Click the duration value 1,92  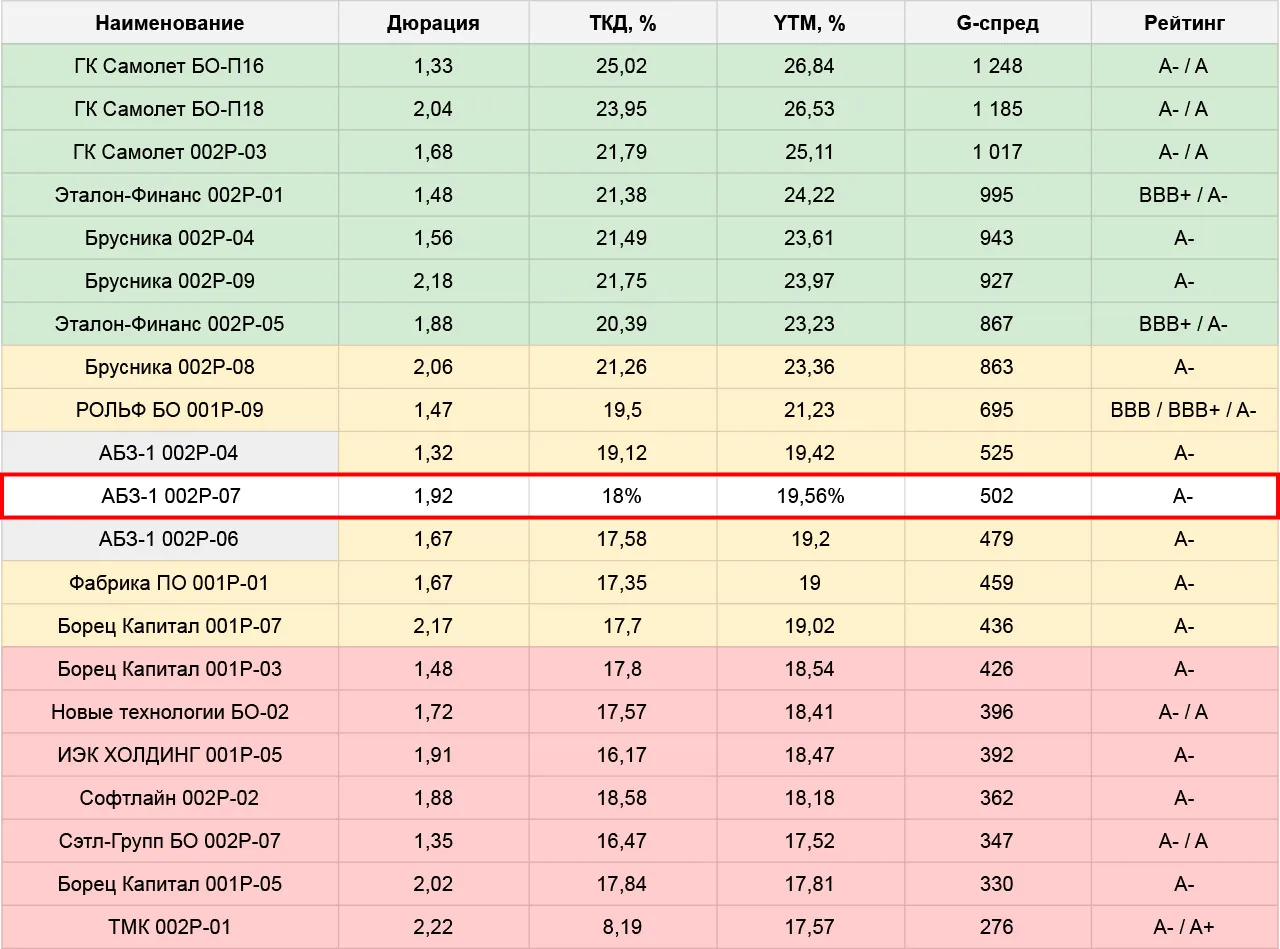(433, 496)
